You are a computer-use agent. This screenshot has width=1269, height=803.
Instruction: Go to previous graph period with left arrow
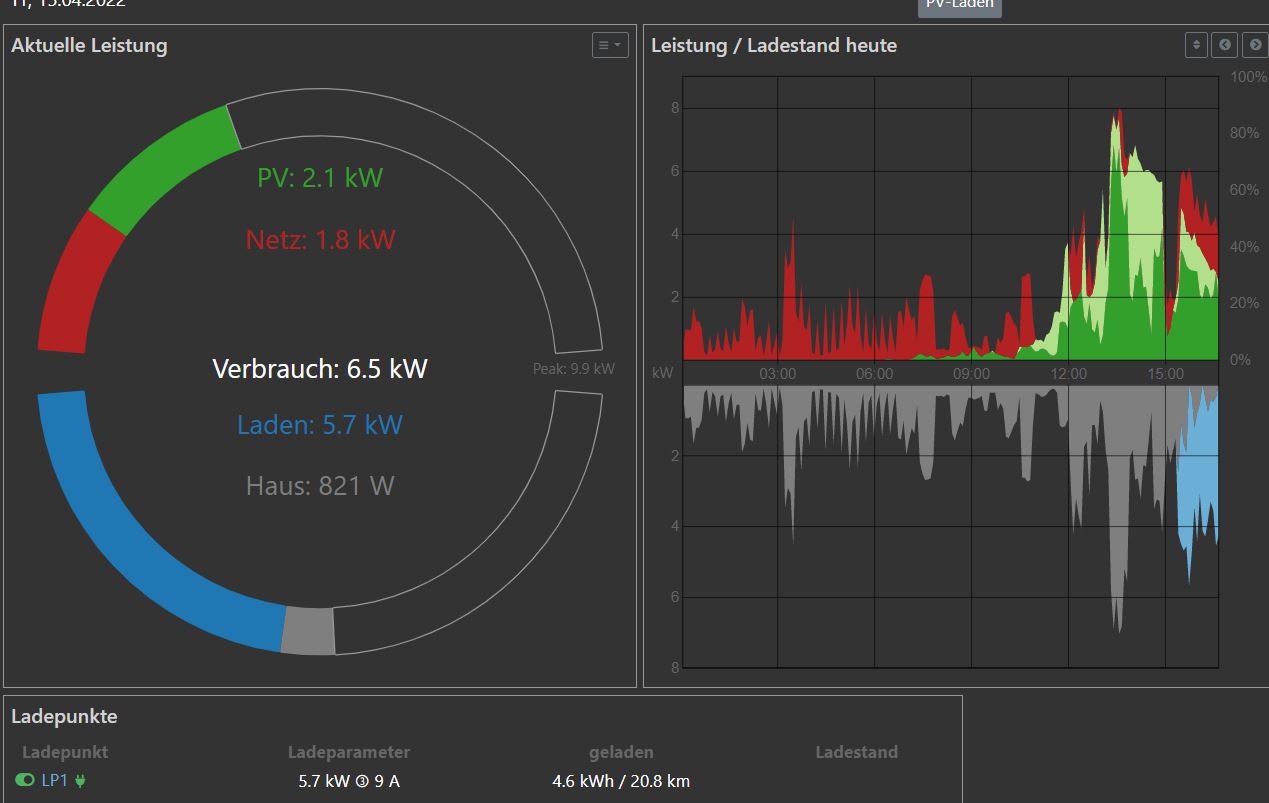point(1224,45)
